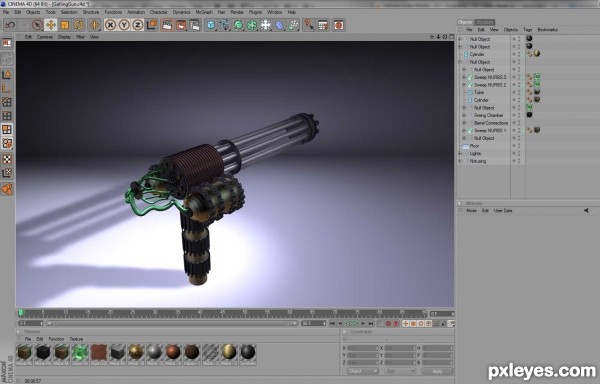Expand the Barrel Connections group
Image resolution: width=600 pixels, height=384 pixels.
(464, 123)
